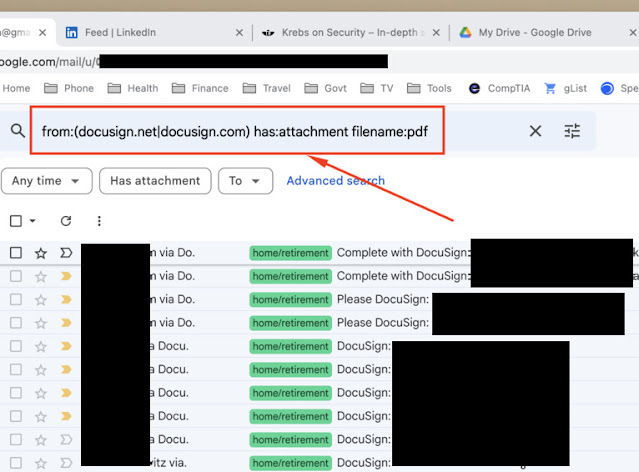Open the gList cart bookmark

[x=566, y=88]
